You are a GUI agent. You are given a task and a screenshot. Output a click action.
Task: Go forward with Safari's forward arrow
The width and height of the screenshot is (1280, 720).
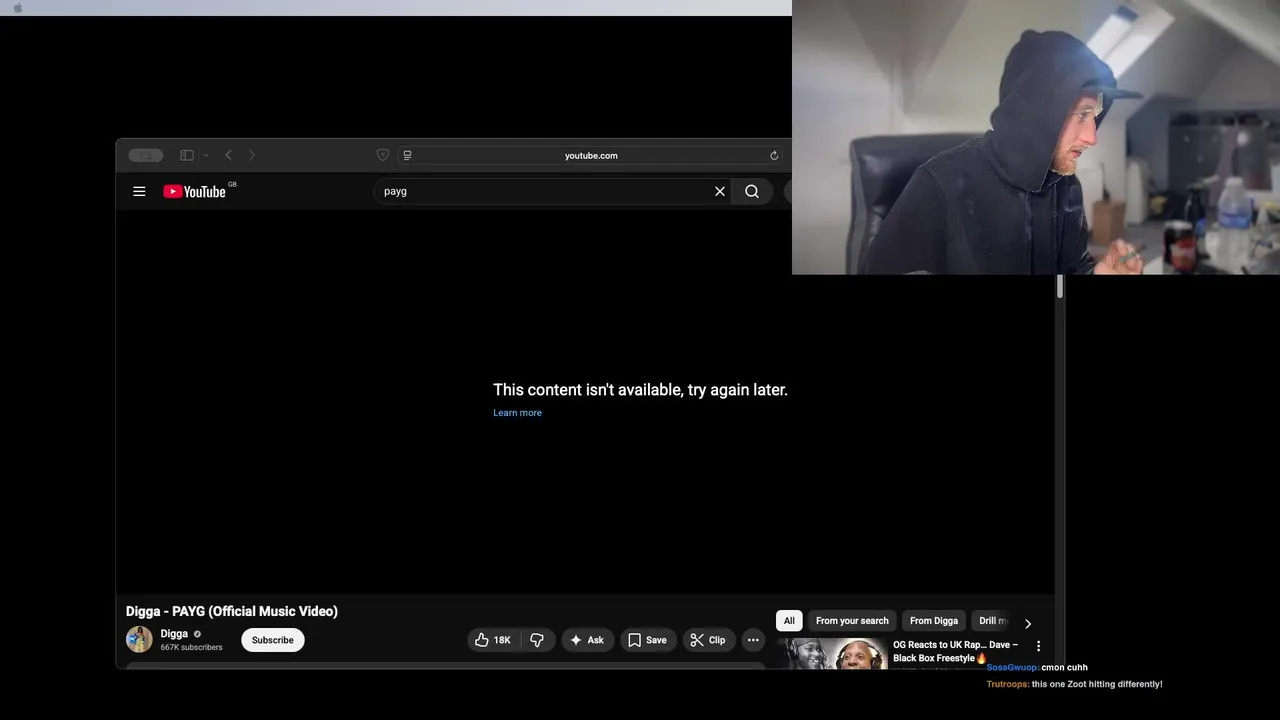(x=252, y=155)
